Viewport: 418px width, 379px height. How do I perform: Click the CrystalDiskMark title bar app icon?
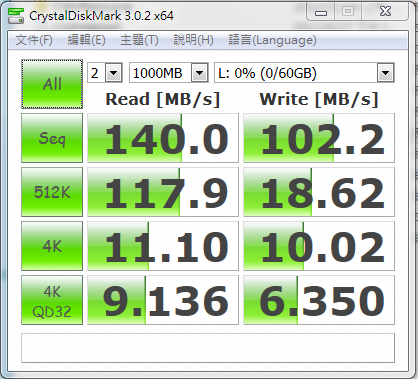(16, 16)
